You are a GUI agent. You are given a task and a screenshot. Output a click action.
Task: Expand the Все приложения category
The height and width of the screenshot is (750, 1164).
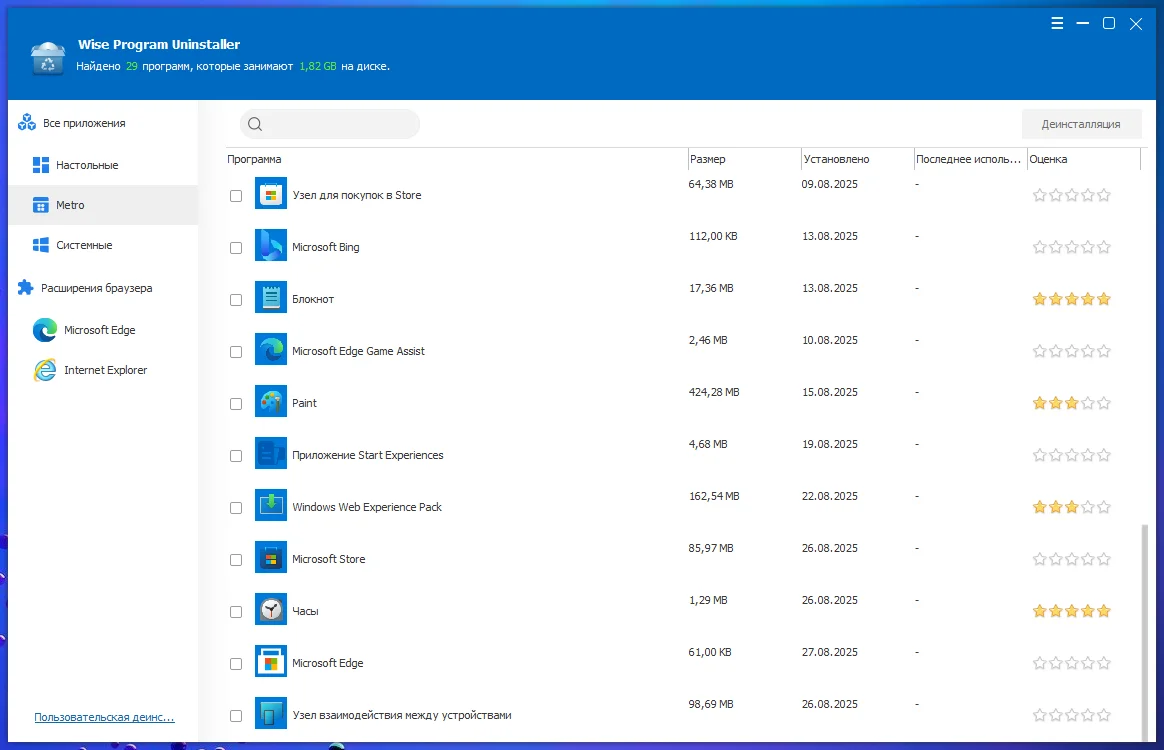pyautogui.click(x=84, y=123)
